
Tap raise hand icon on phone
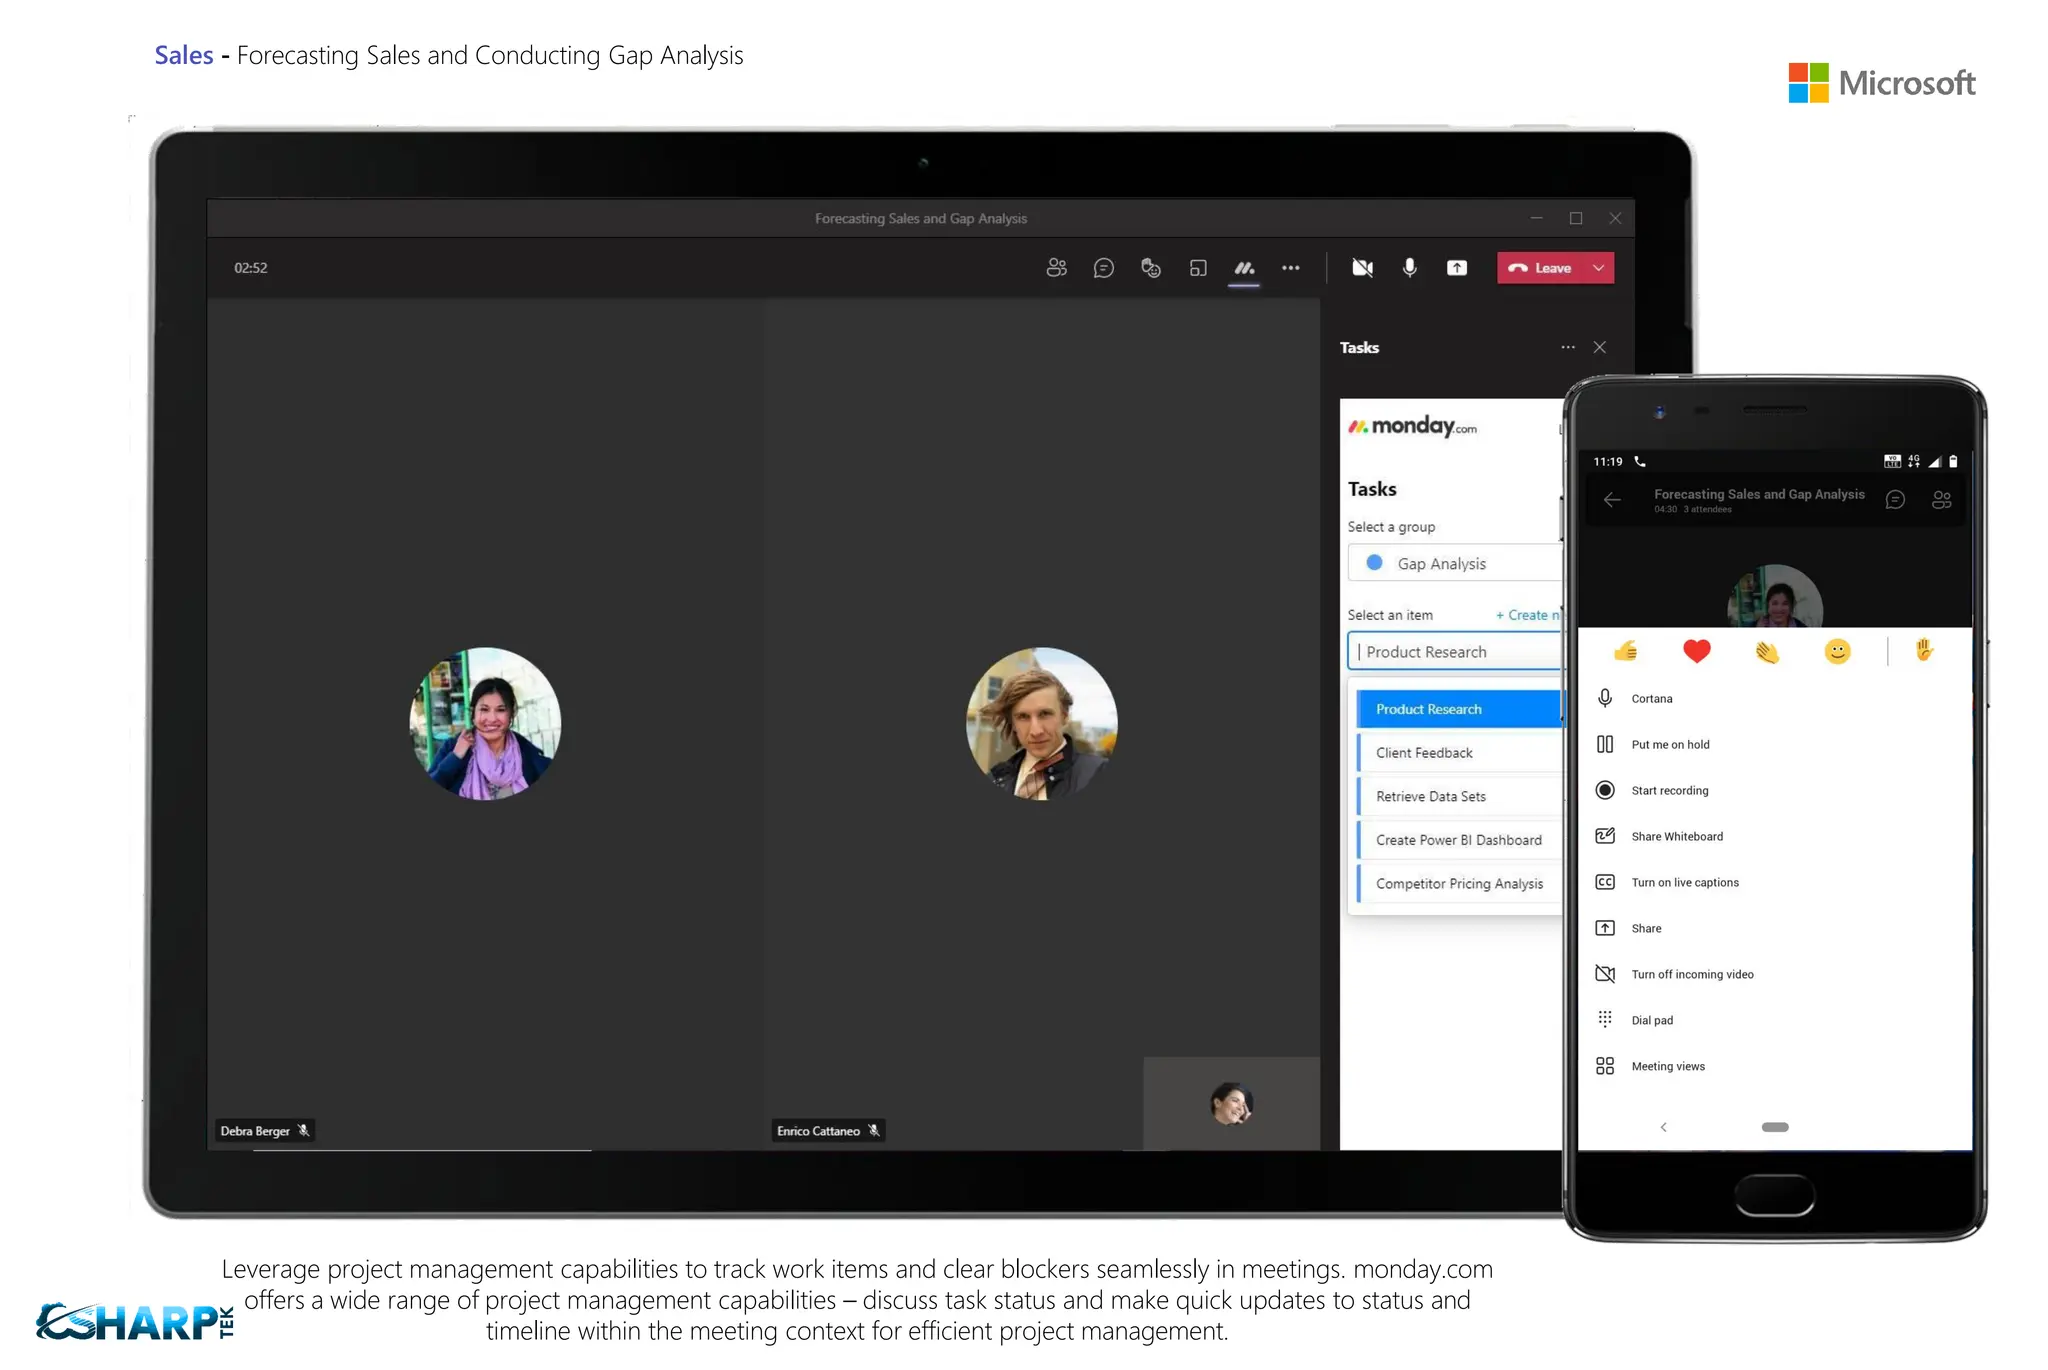(x=1924, y=651)
